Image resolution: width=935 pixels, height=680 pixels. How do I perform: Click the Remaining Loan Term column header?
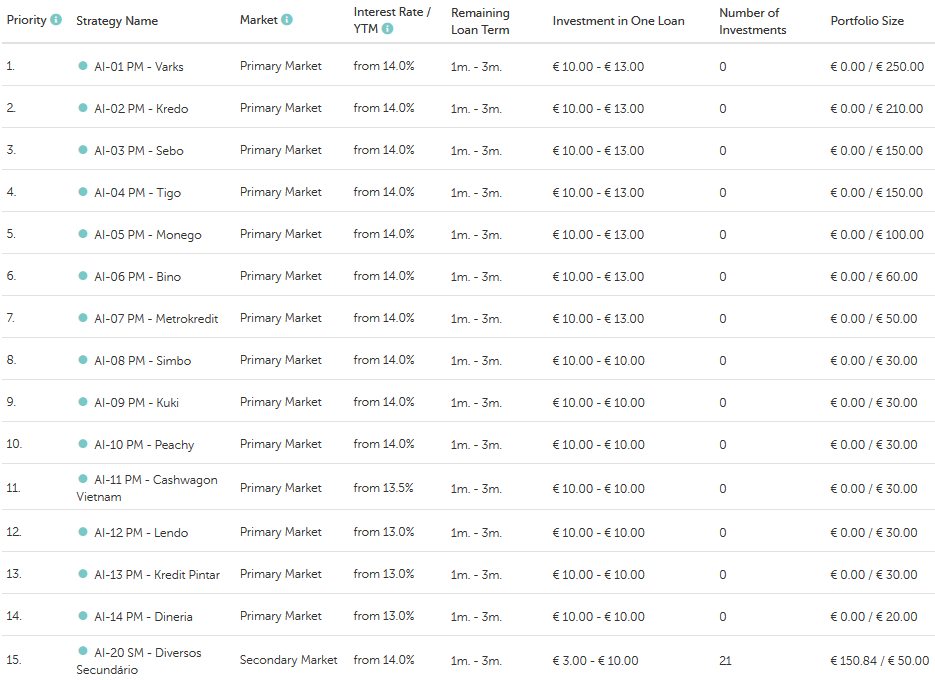pyautogui.click(x=480, y=21)
